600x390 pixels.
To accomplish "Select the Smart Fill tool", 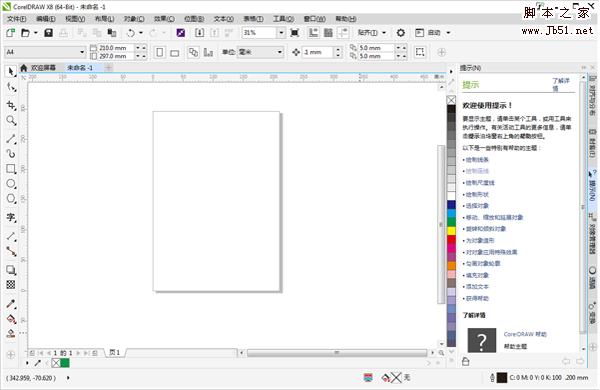I will pyautogui.click(x=11, y=334).
